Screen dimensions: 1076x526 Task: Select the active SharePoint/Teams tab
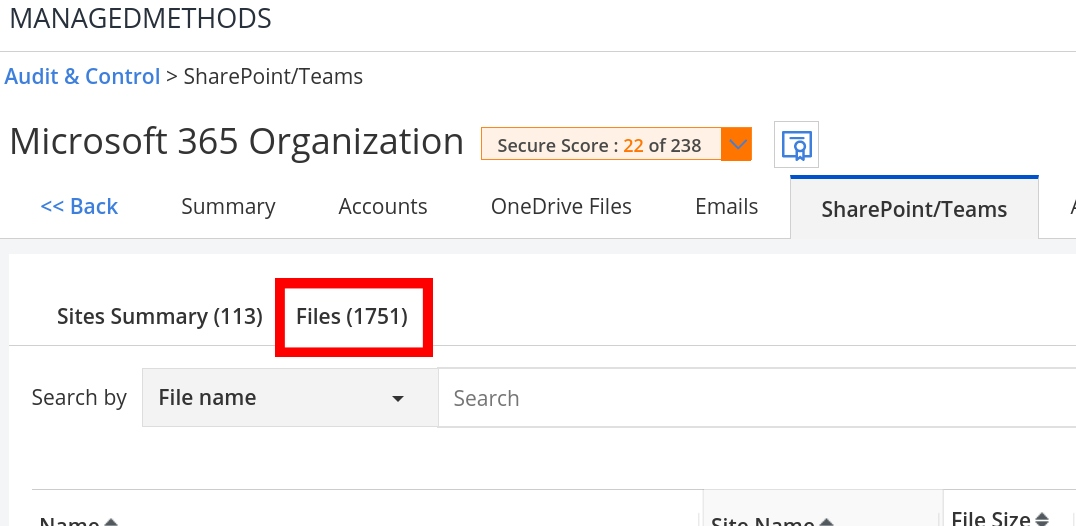coord(914,209)
